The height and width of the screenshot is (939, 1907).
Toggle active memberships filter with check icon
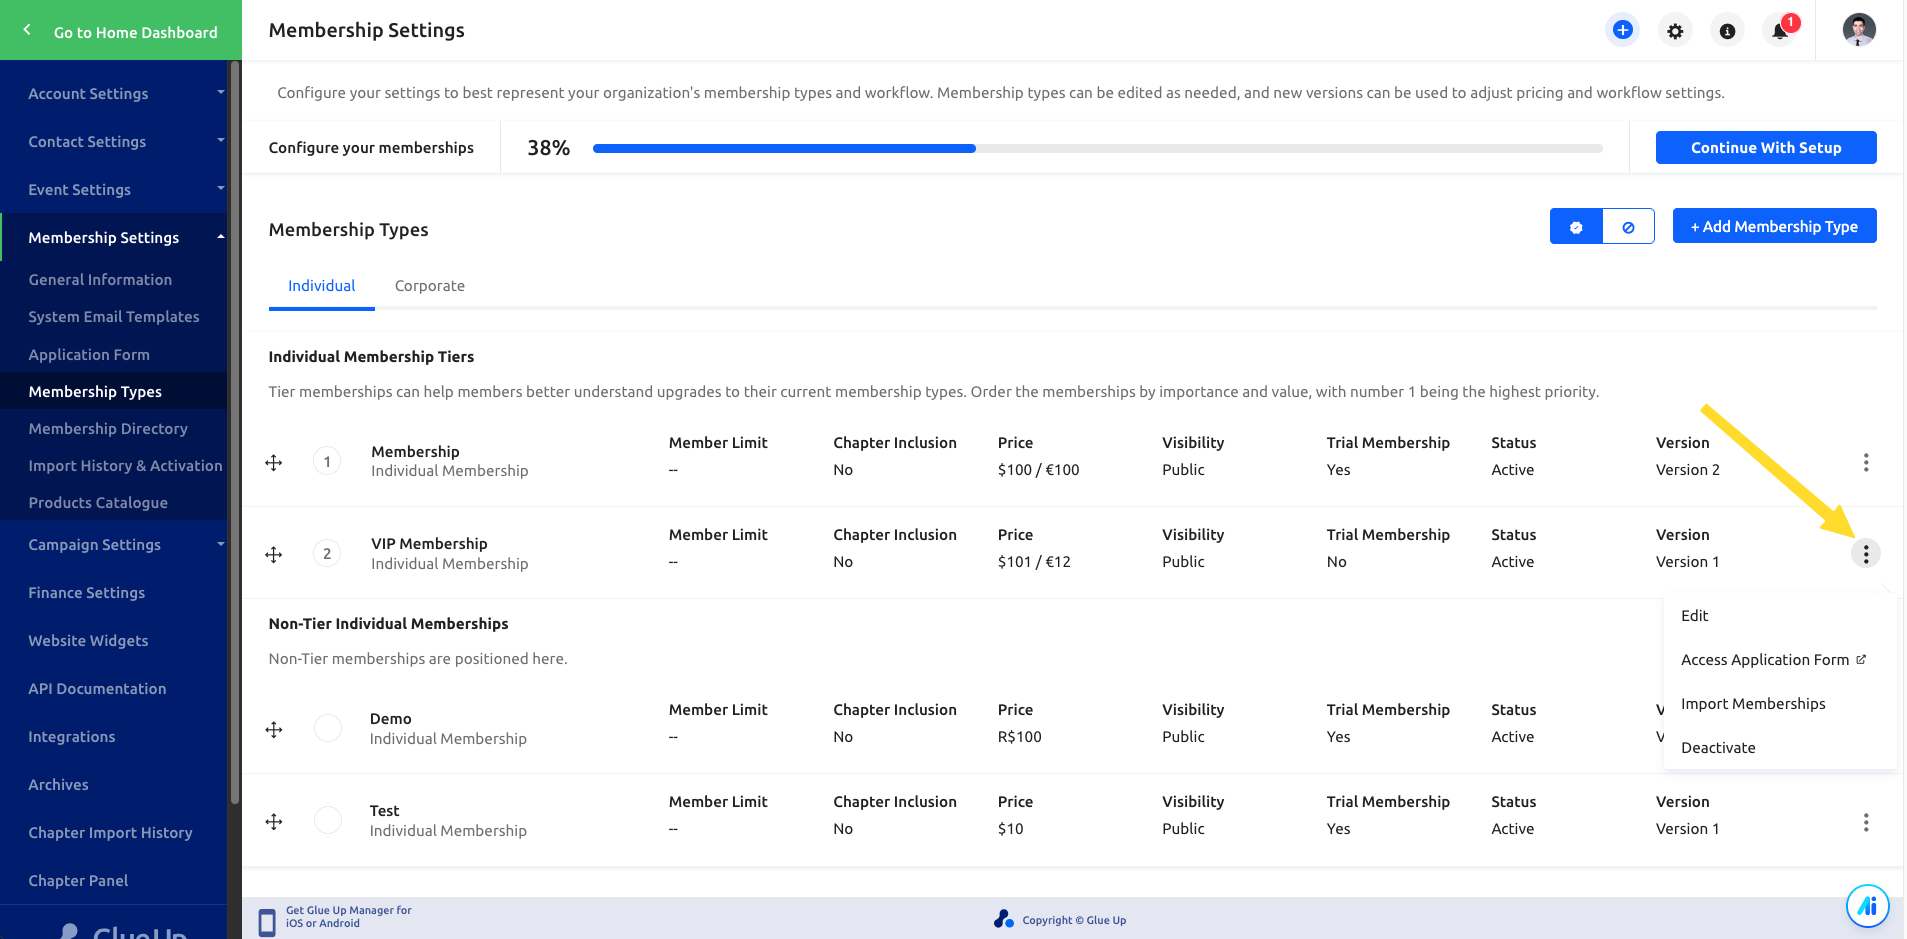[1576, 227]
